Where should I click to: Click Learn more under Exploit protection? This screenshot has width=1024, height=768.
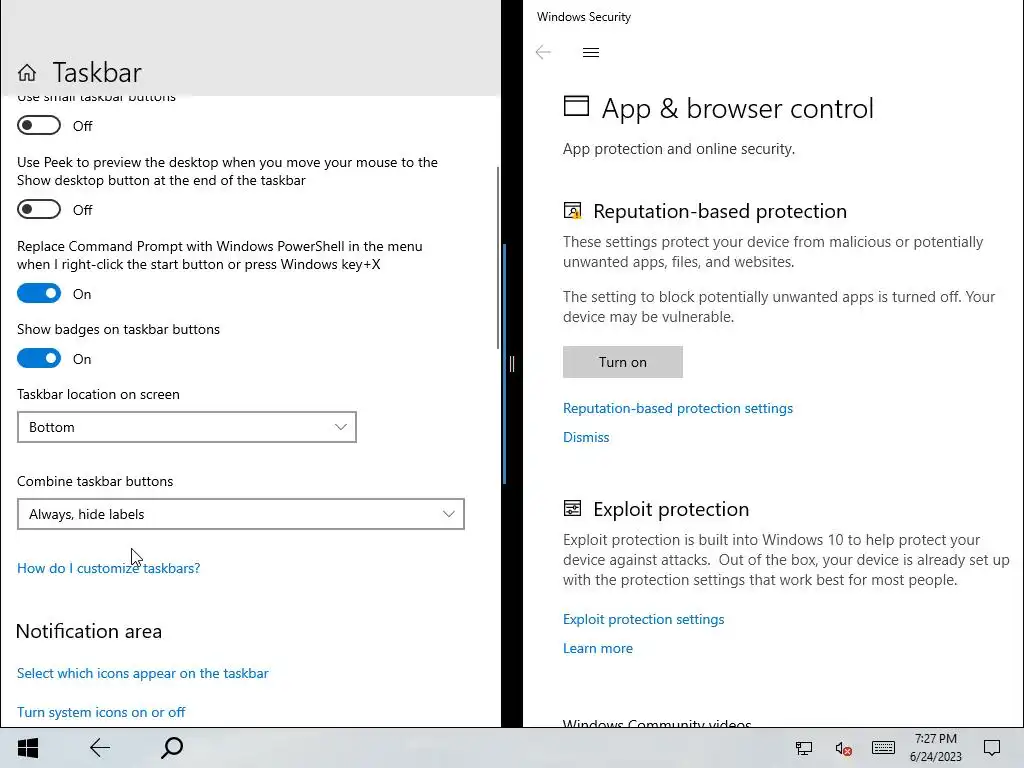(x=598, y=648)
